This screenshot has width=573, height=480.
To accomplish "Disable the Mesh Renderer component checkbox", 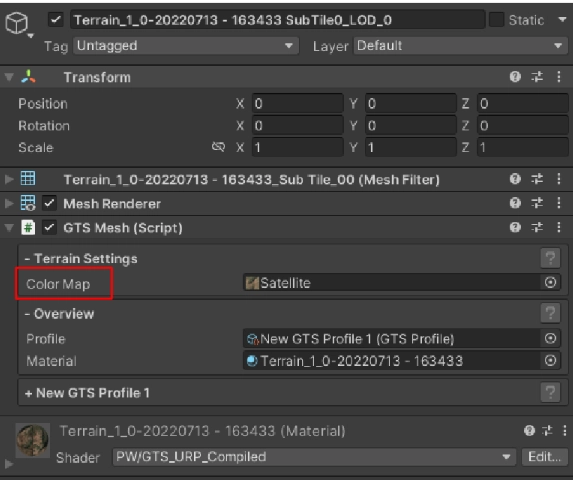I will pos(49,203).
